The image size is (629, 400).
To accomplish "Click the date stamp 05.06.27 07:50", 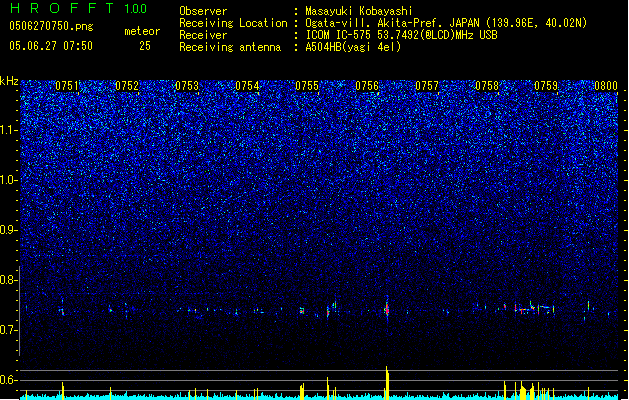I will tap(51, 46).
